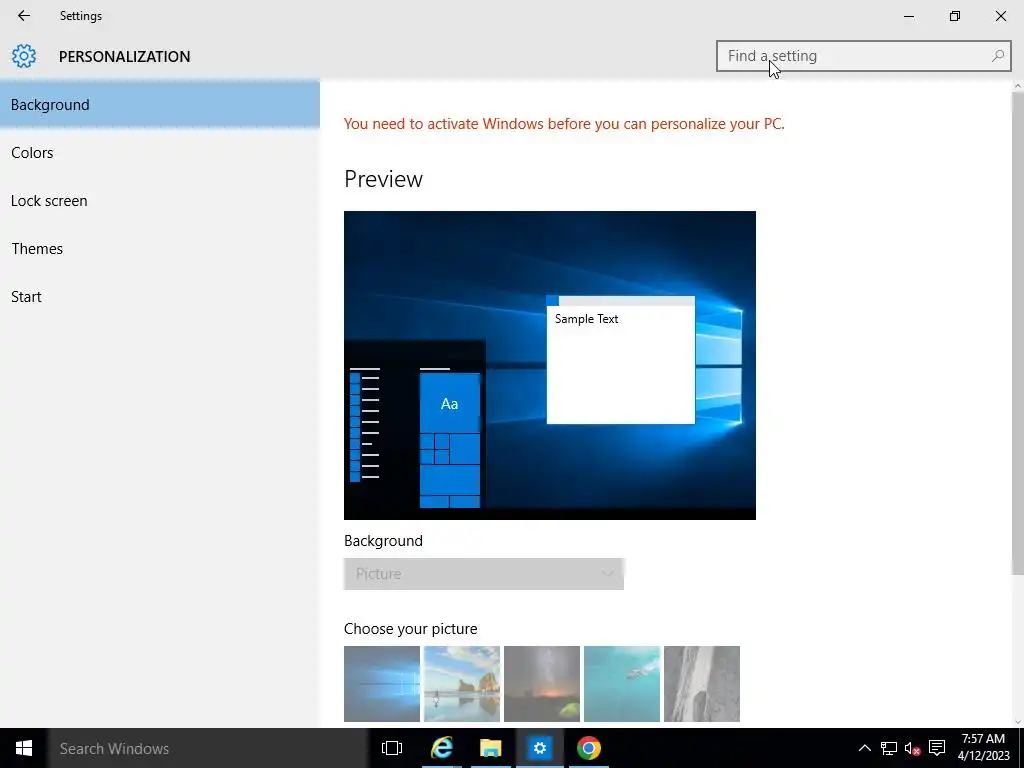
Task: Click the taskbar clock showing 7:57 AM
Action: pos(983,748)
